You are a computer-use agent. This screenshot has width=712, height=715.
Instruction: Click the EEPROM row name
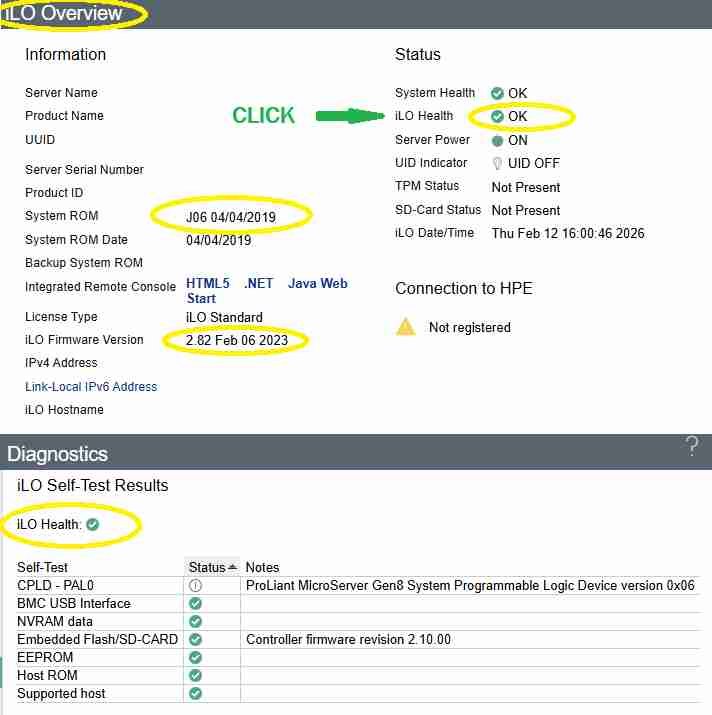tap(45, 657)
